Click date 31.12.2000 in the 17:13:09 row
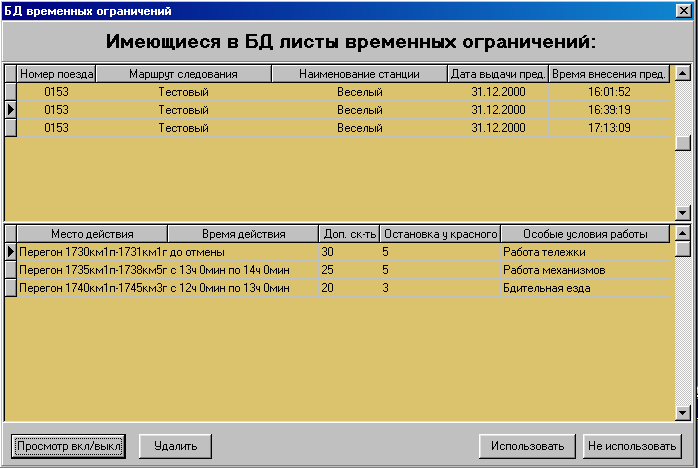Image resolution: width=698 pixels, height=468 pixels. coord(498,128)
